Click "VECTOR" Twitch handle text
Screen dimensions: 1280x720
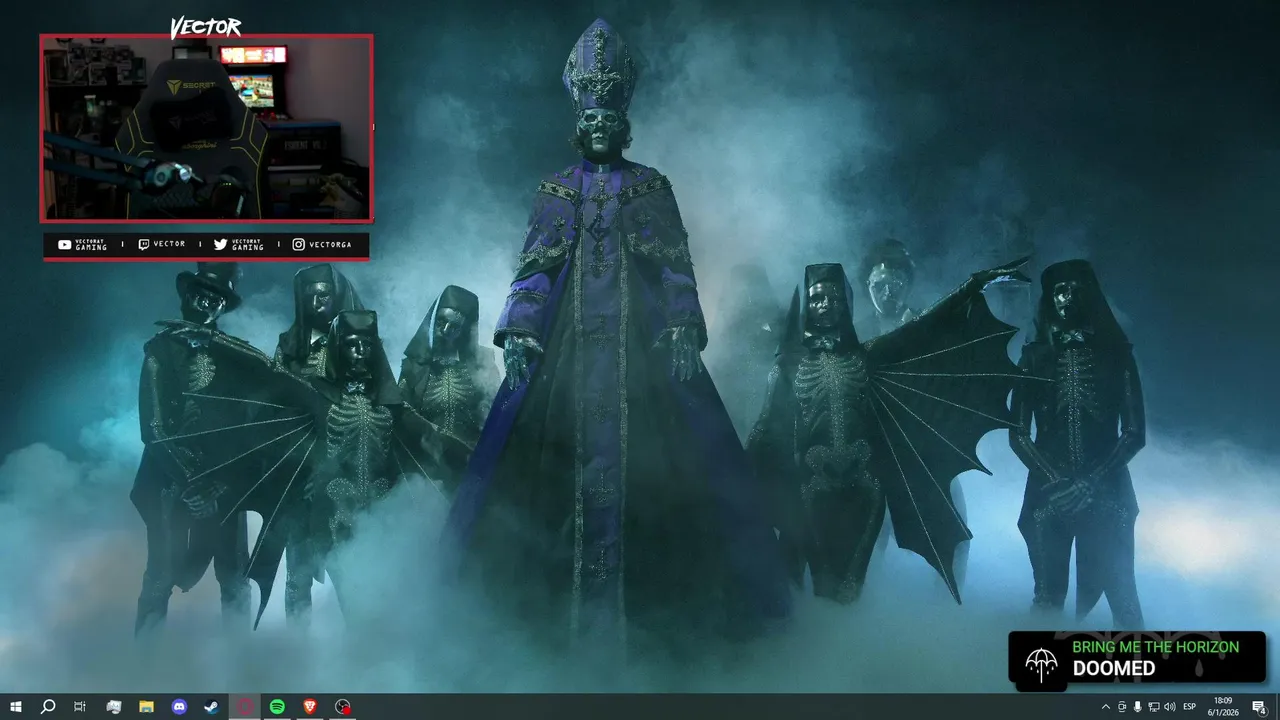point(169,244)
